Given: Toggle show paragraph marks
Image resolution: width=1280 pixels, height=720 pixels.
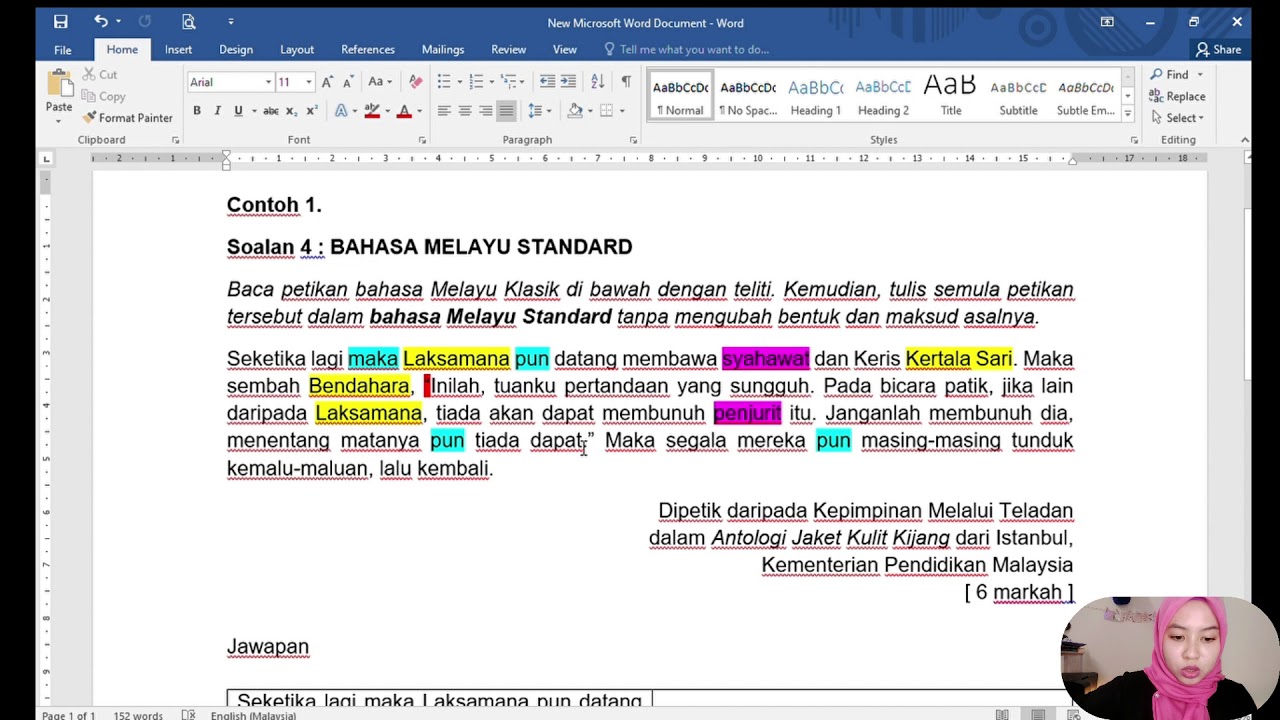Looking at the screenshot, I should pos(626,82).
